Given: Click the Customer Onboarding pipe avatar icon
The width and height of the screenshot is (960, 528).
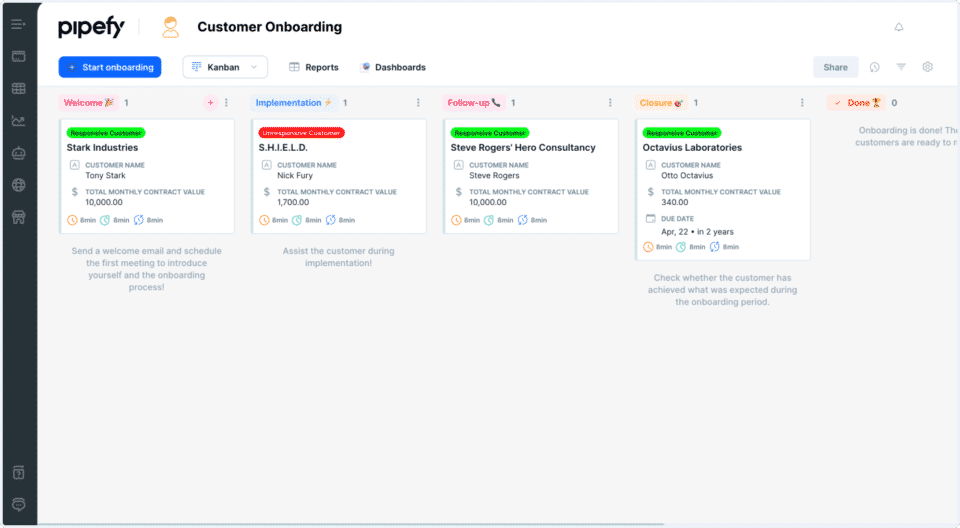Looking at the screenshot, I should 170,28.
